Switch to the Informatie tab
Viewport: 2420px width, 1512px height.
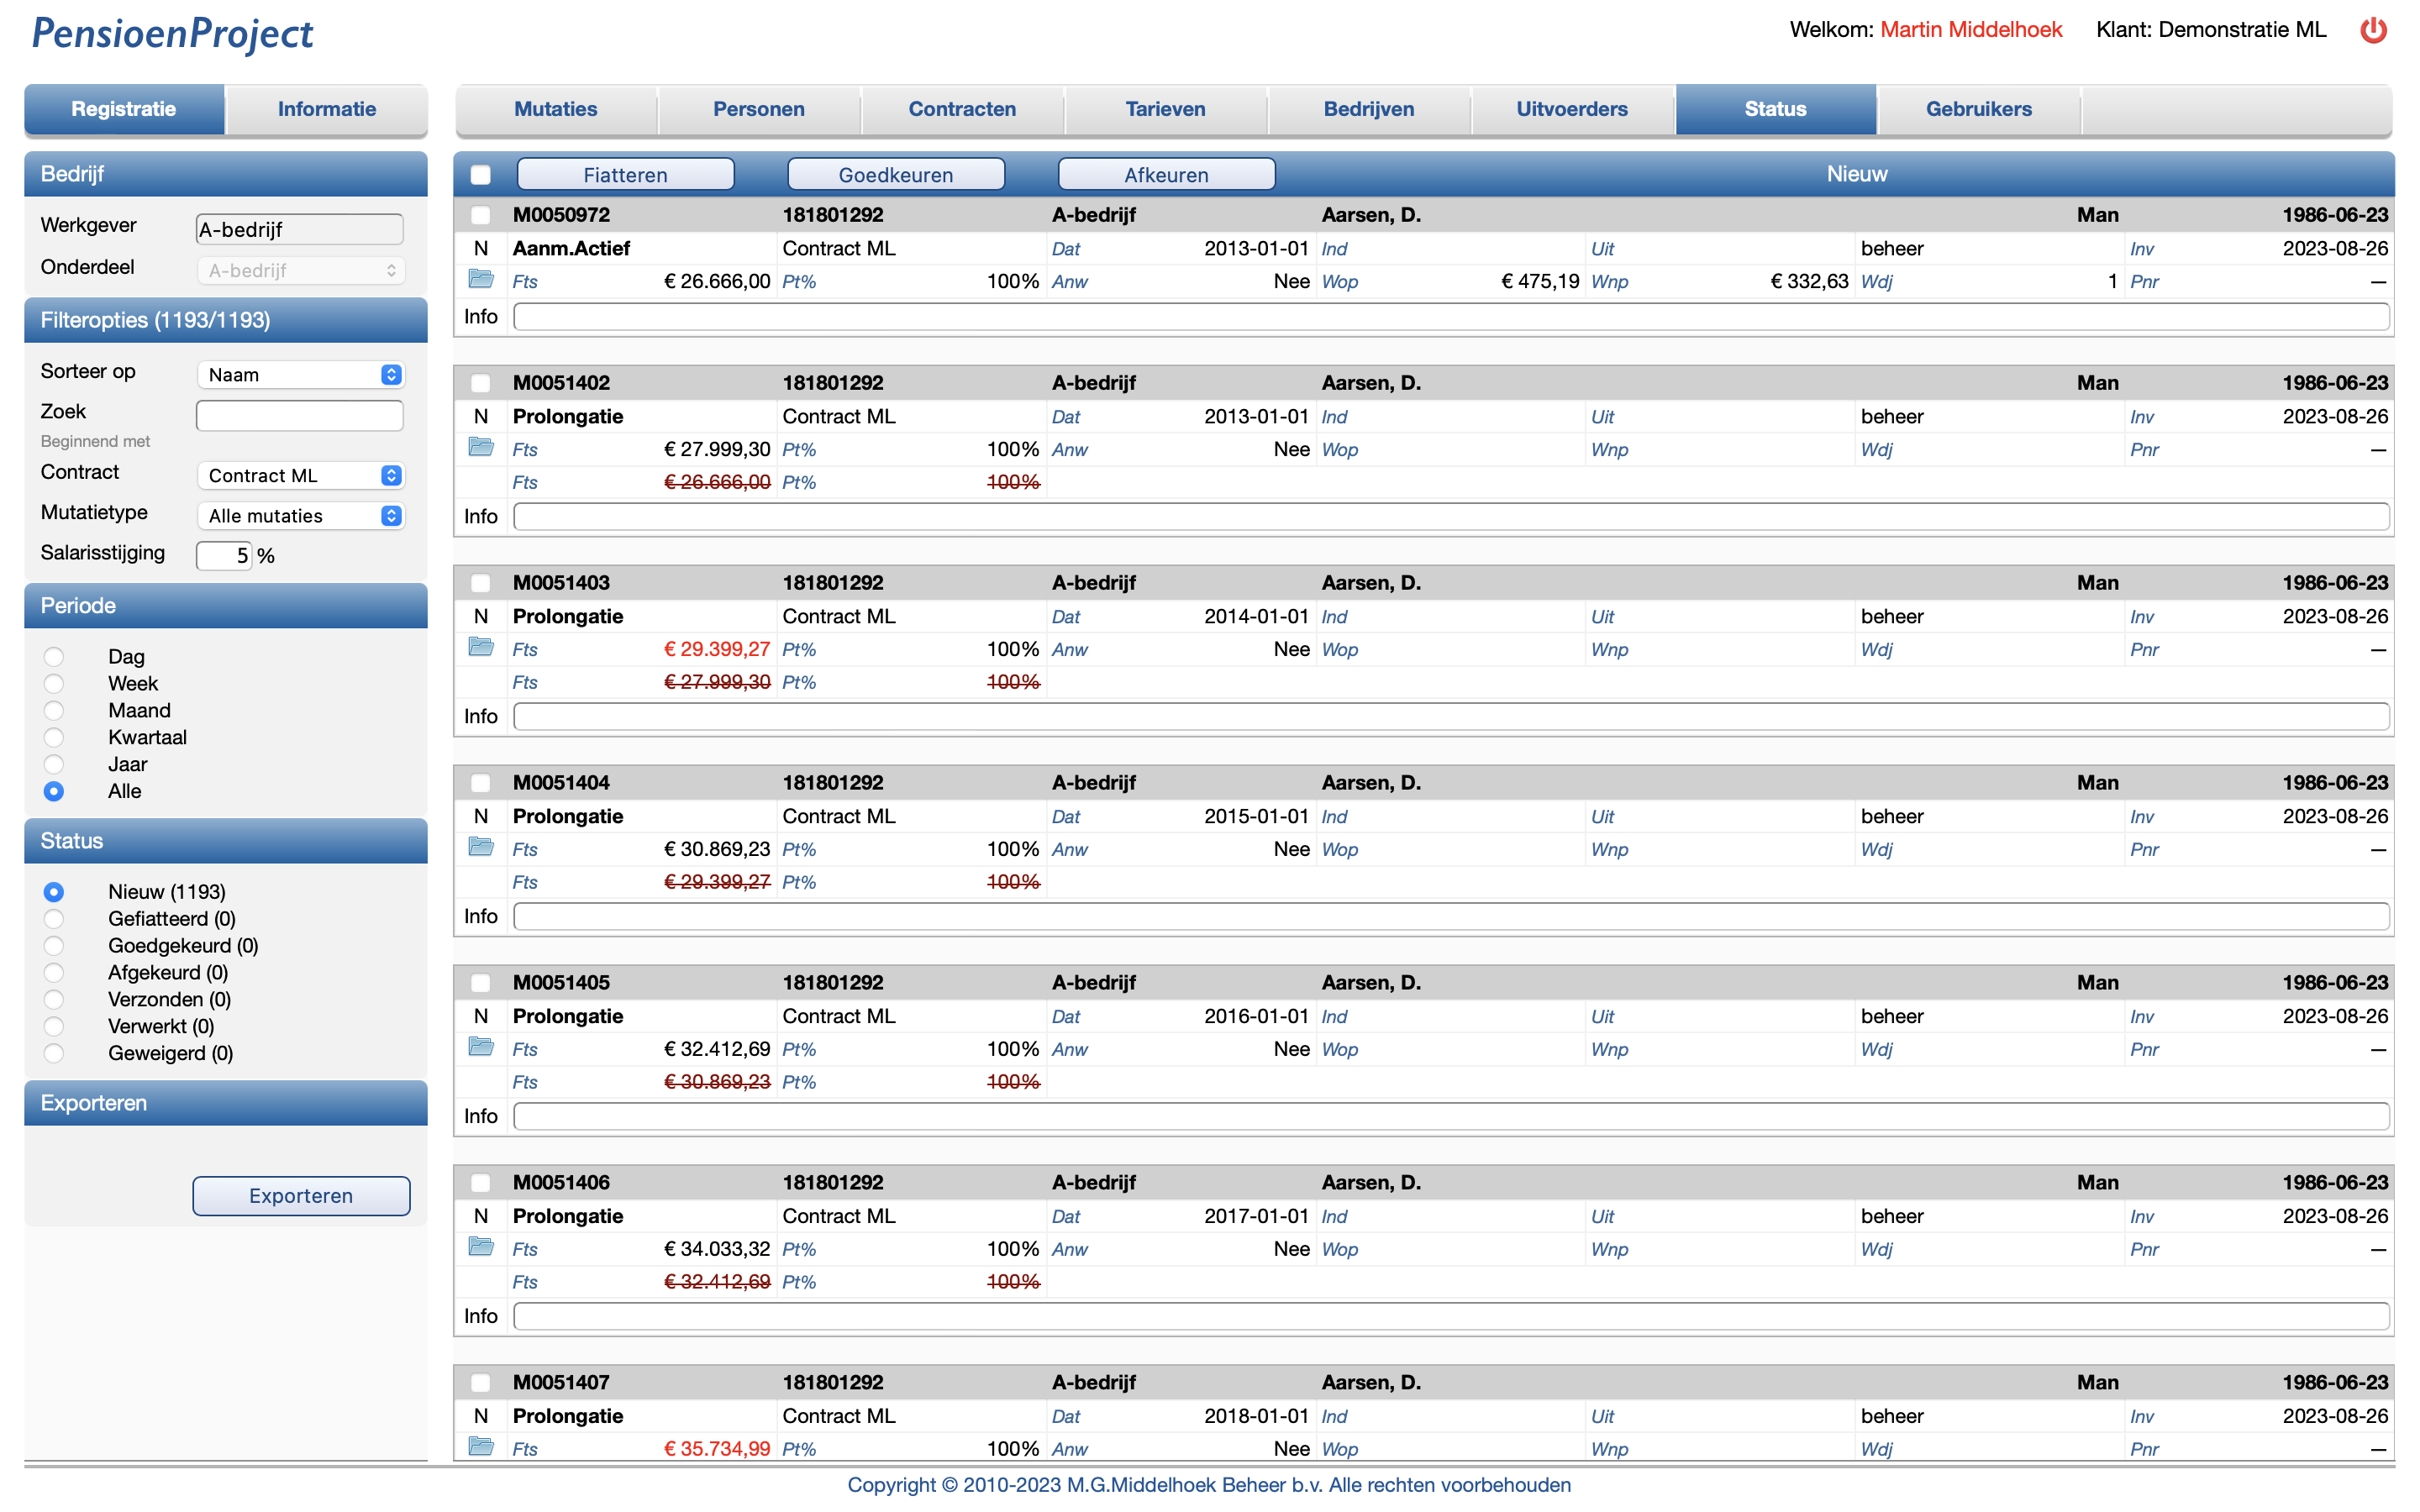[327, 109]
